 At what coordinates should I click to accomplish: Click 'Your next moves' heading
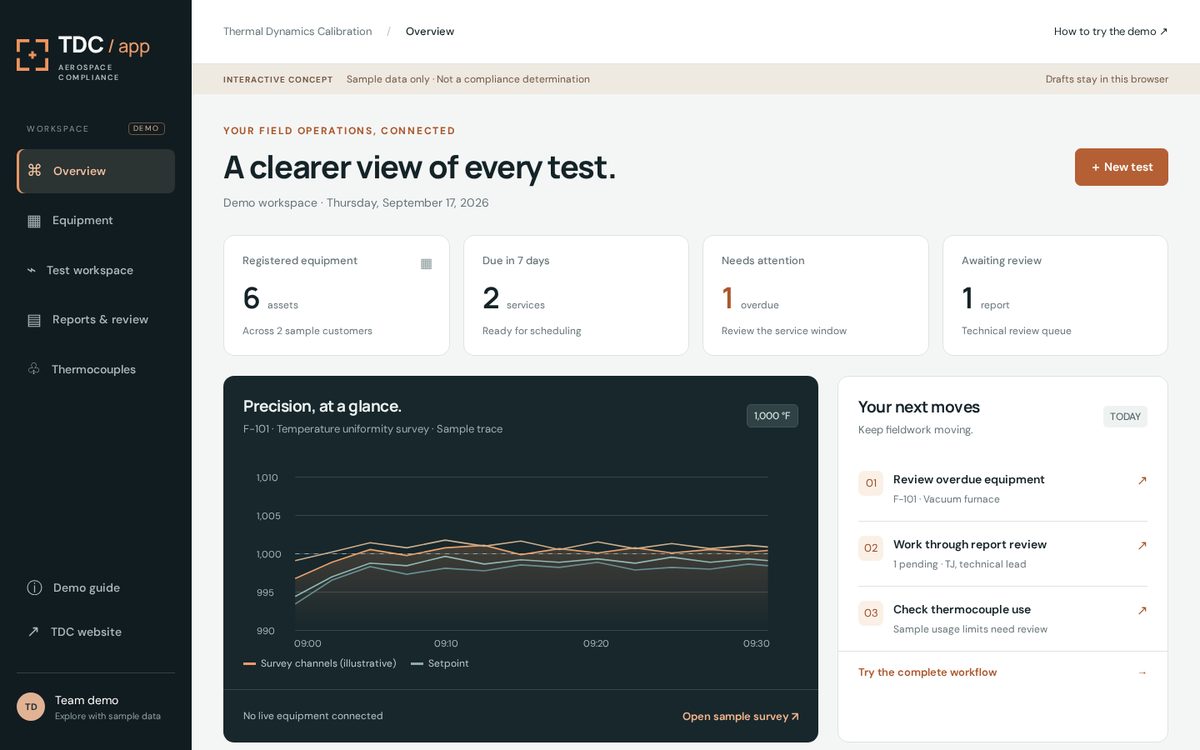(919, 407)
